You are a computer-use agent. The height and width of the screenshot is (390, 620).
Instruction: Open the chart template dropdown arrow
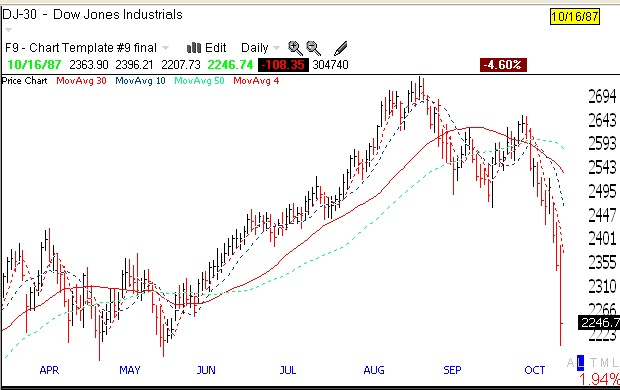click(x=166, y=48)
